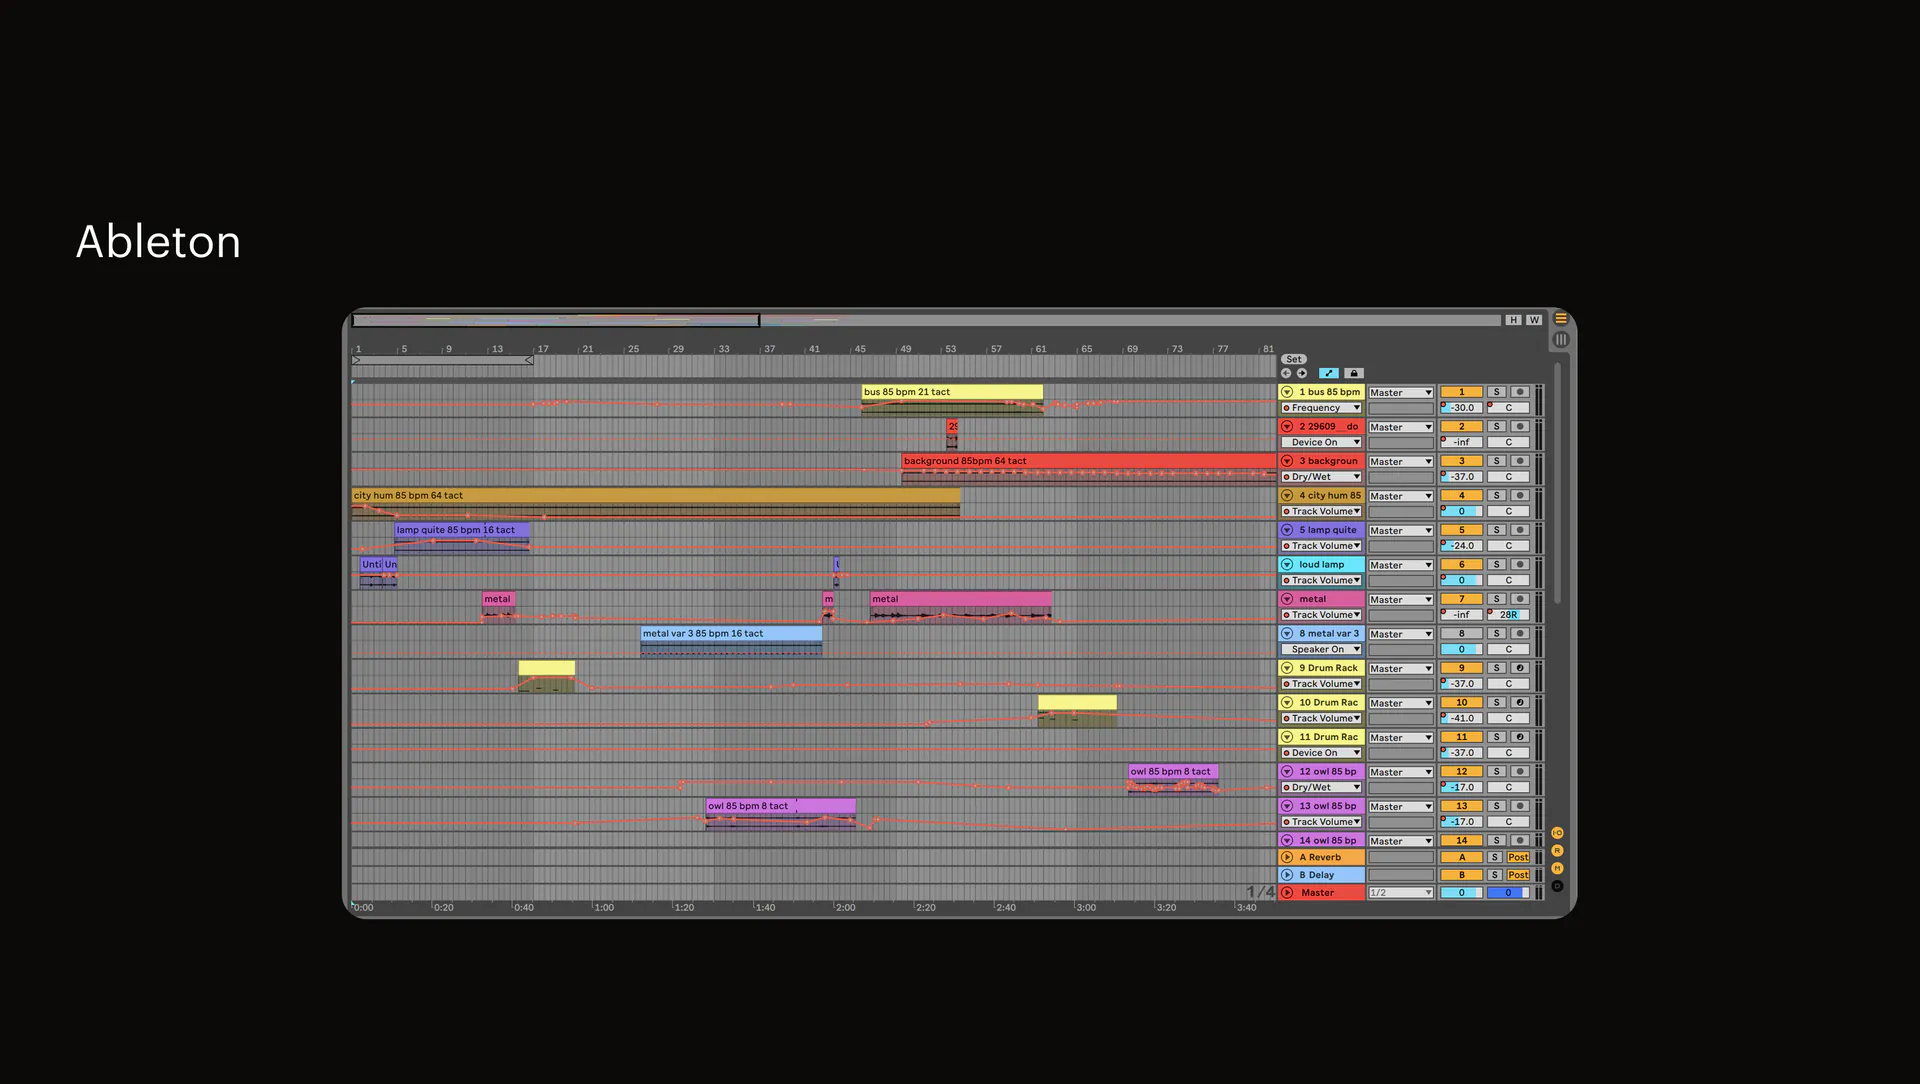Open Dry/Wet automation chooser on track 3
Screen dimensions: 1920x1084
1322,477
